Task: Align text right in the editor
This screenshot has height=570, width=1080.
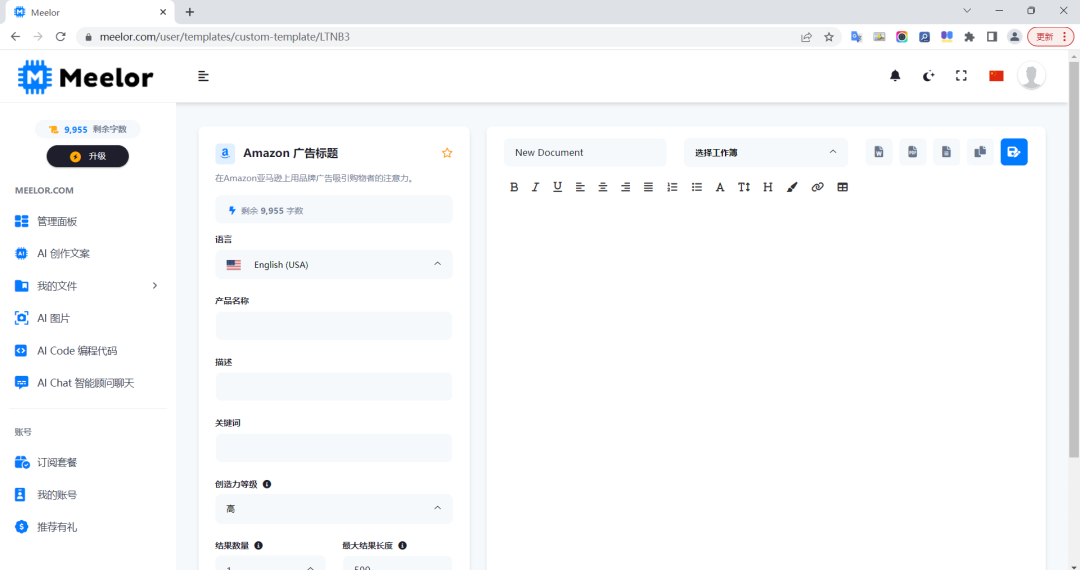Action: click(625, 187)
